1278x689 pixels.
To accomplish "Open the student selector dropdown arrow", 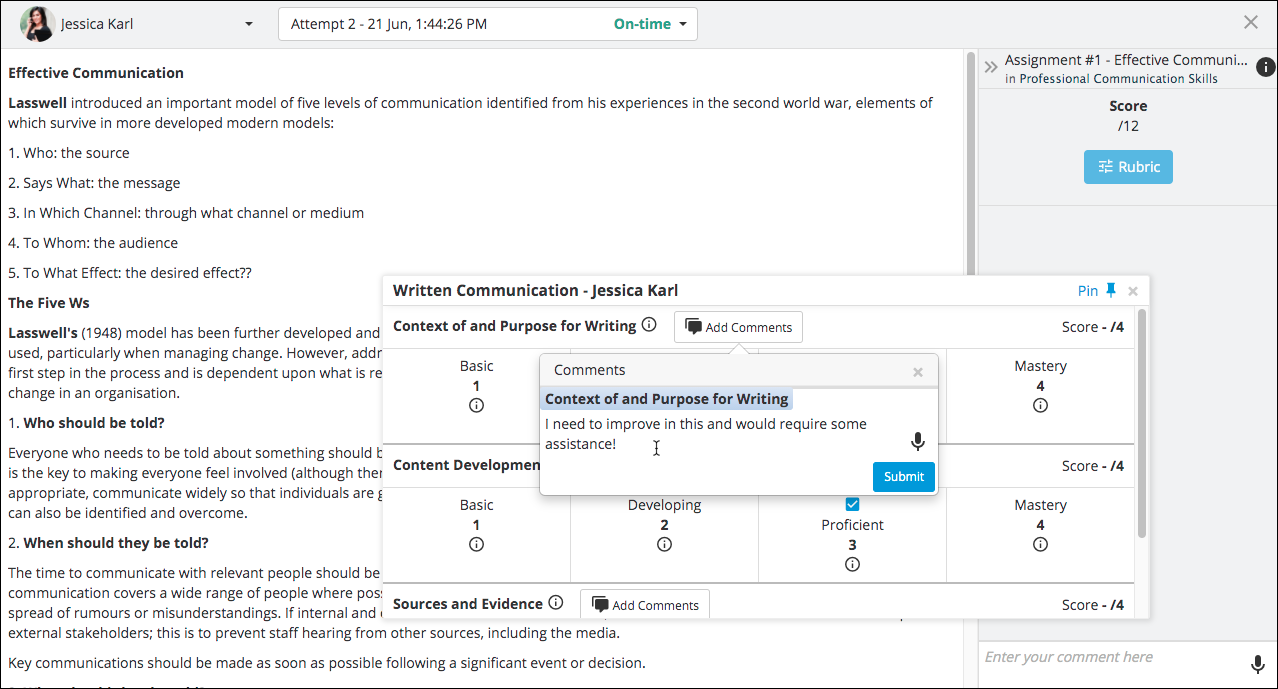I will 249,25.
